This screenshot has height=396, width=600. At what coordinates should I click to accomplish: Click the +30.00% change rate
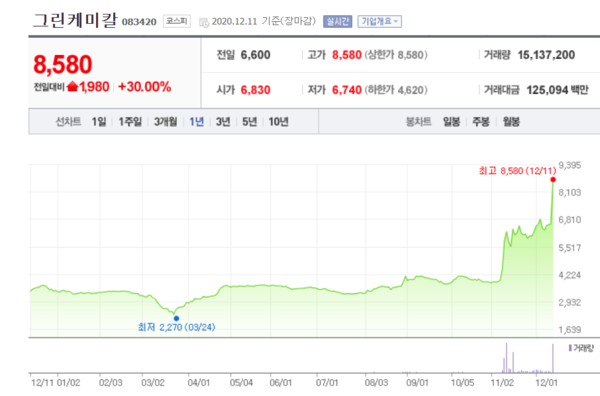145,87
